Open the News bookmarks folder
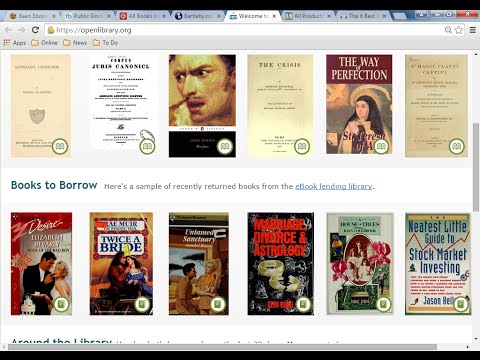 (75, 43)
